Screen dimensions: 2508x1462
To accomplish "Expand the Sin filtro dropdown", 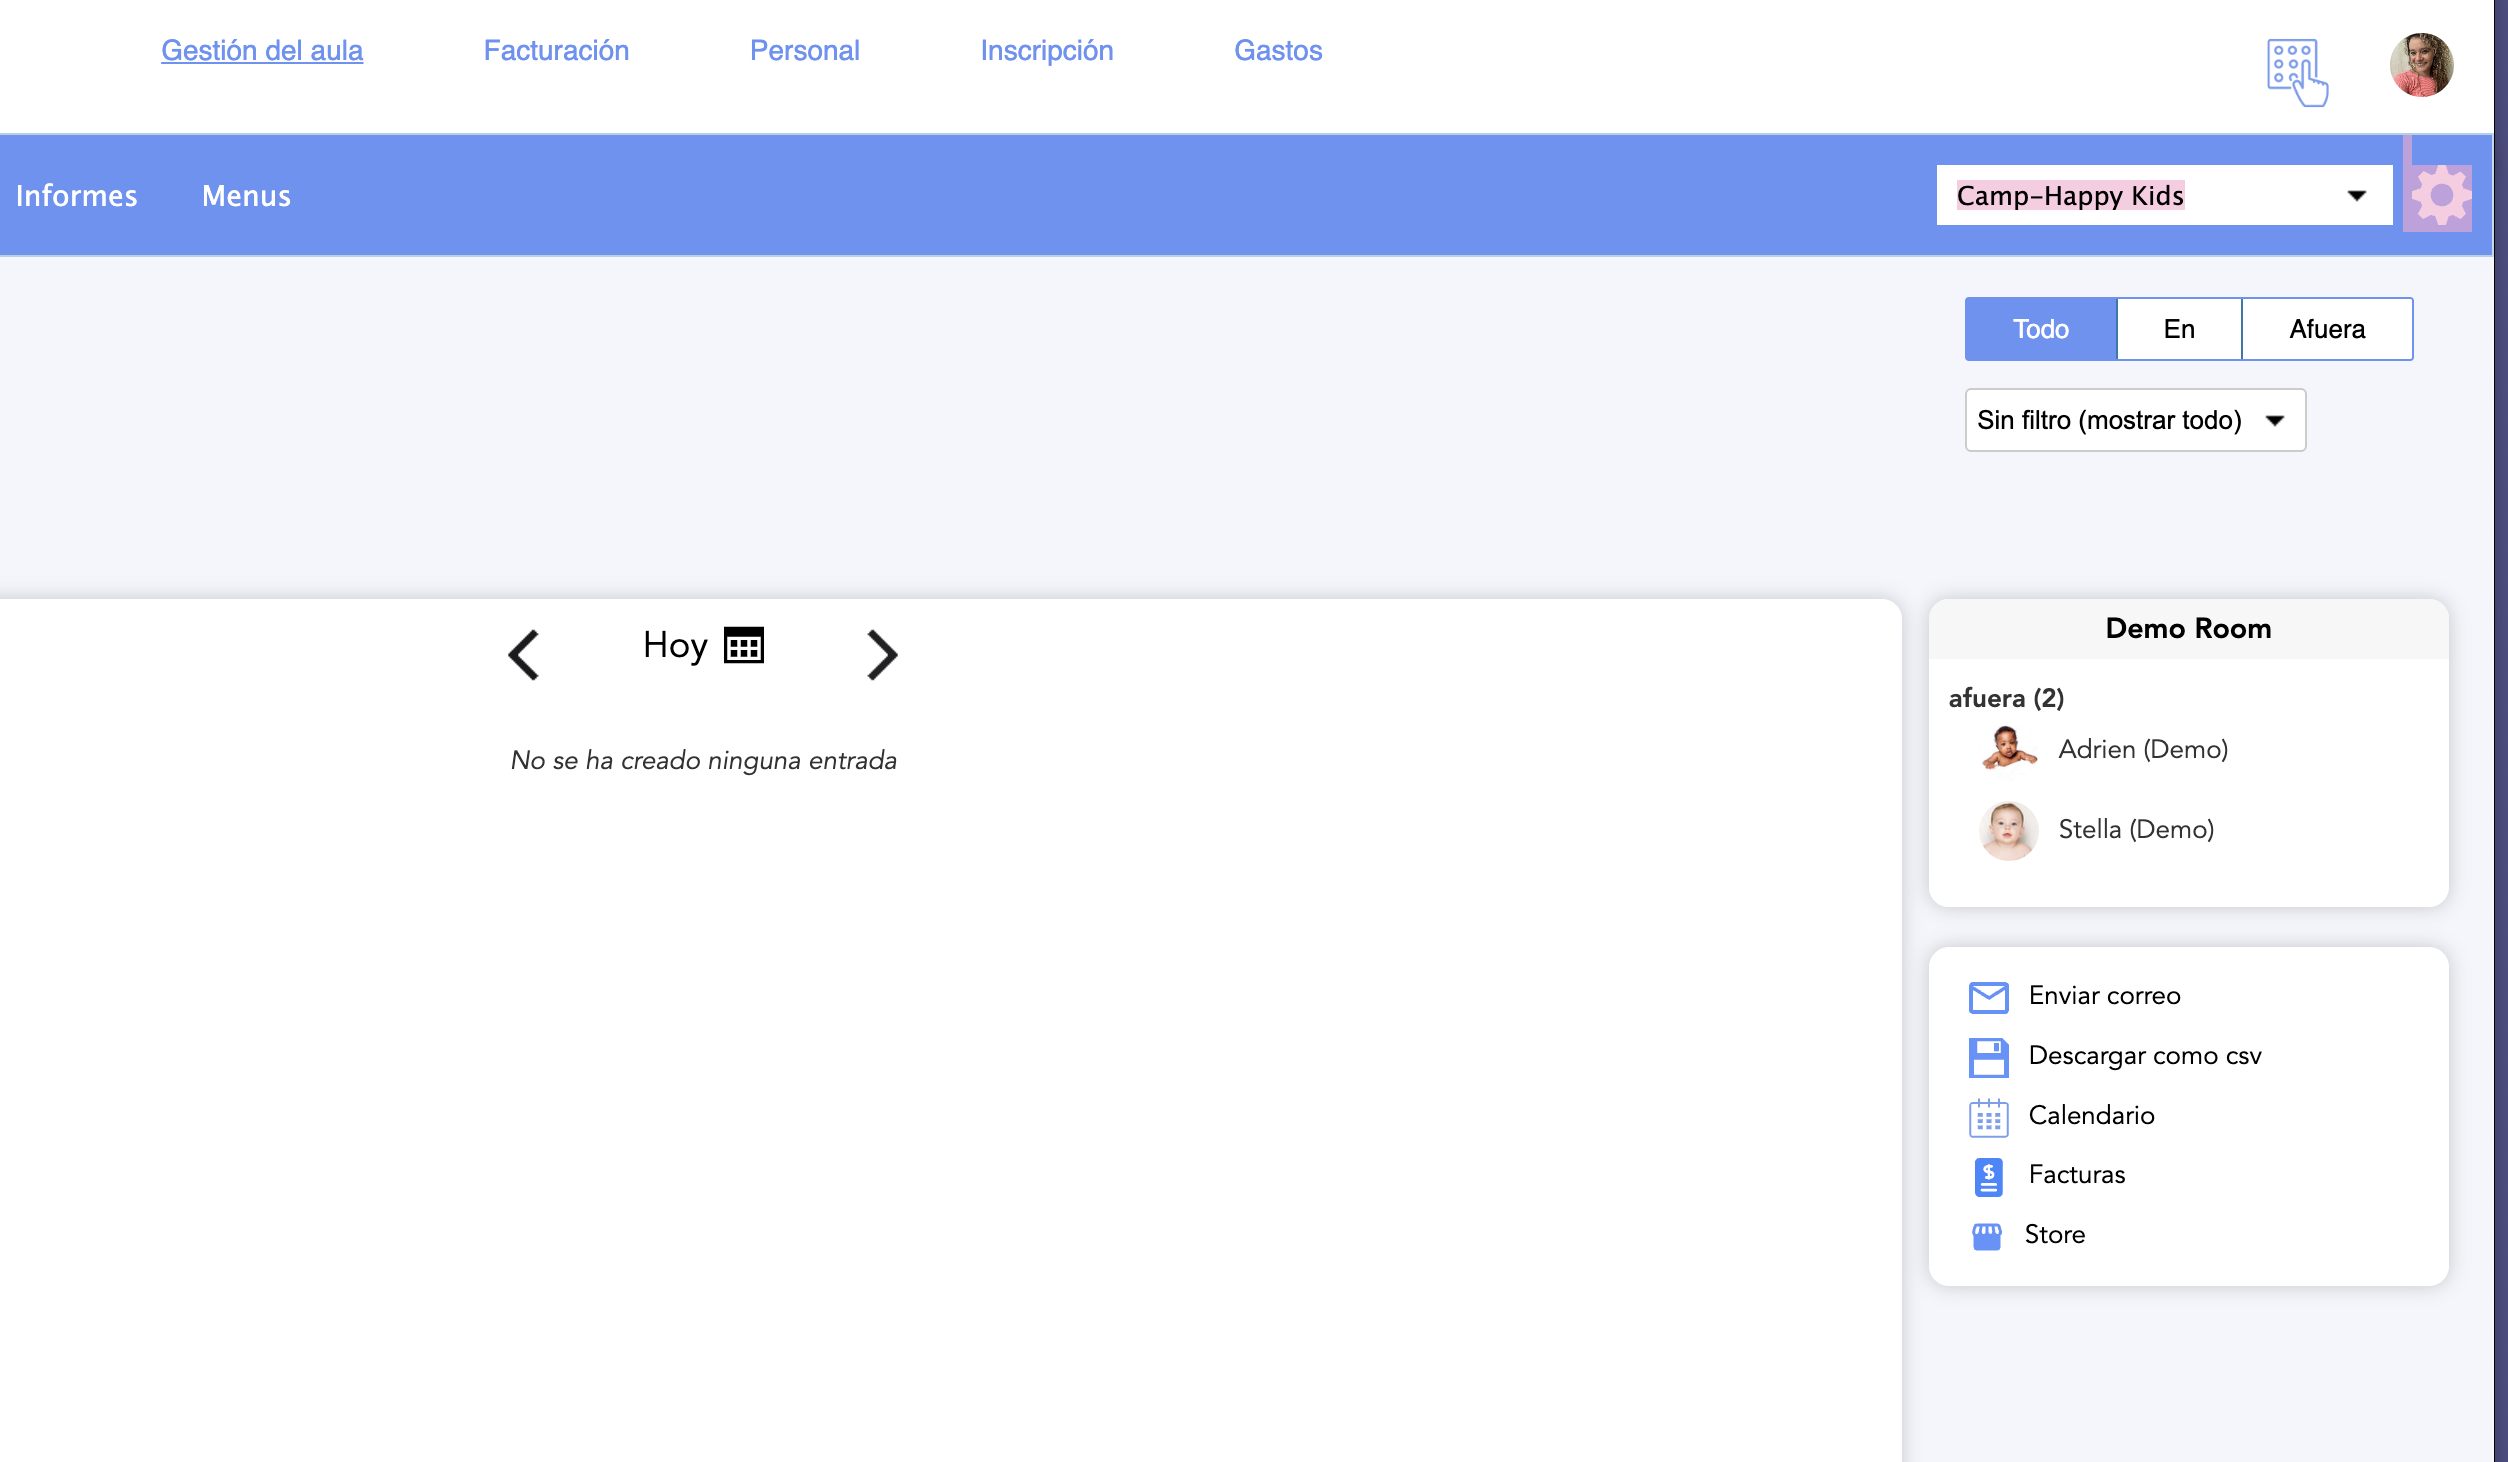I will [2134, 420].
